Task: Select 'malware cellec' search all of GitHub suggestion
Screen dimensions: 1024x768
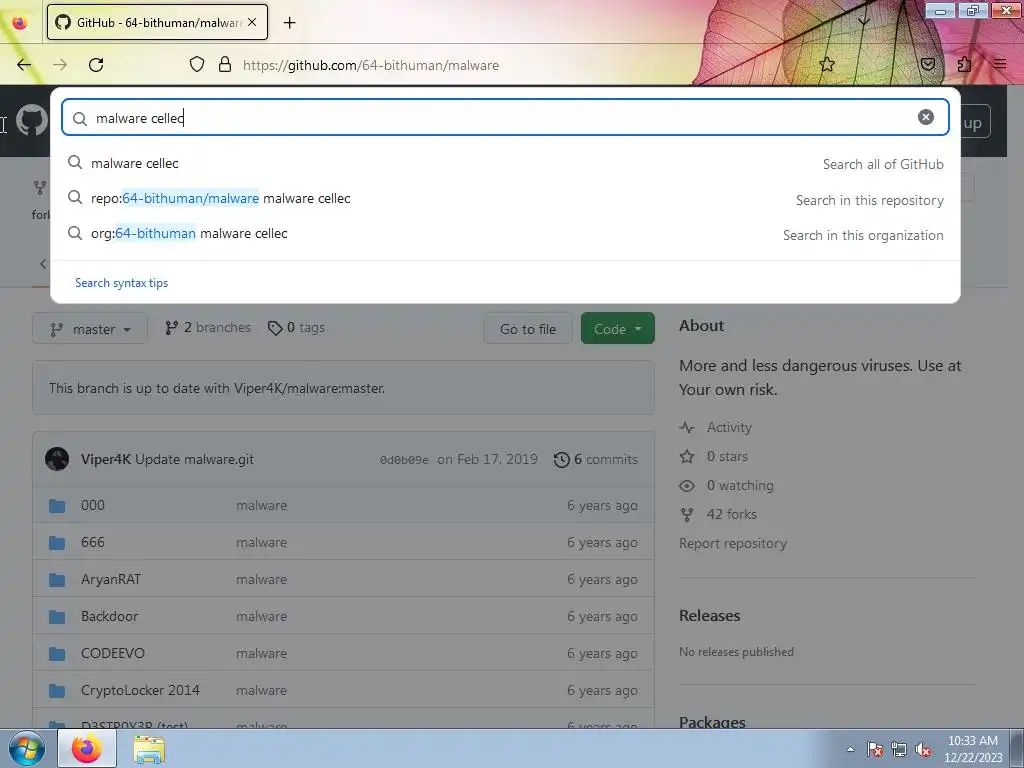Action: pyautogui.click(x=505, y=163)
